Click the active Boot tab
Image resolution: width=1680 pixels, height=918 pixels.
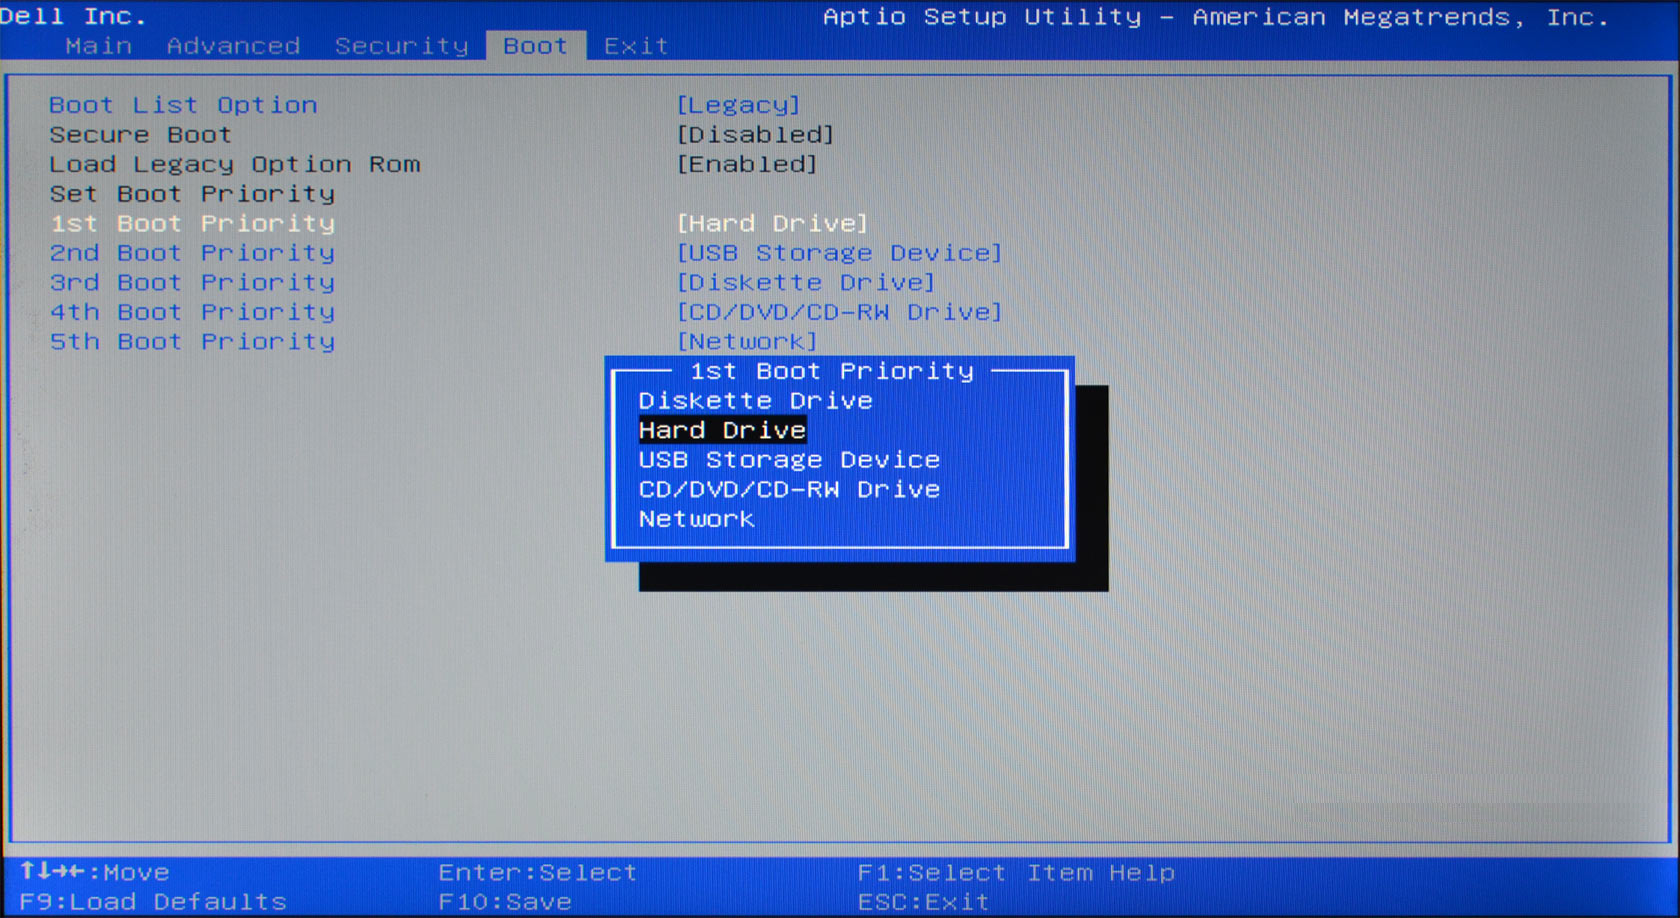535,46
